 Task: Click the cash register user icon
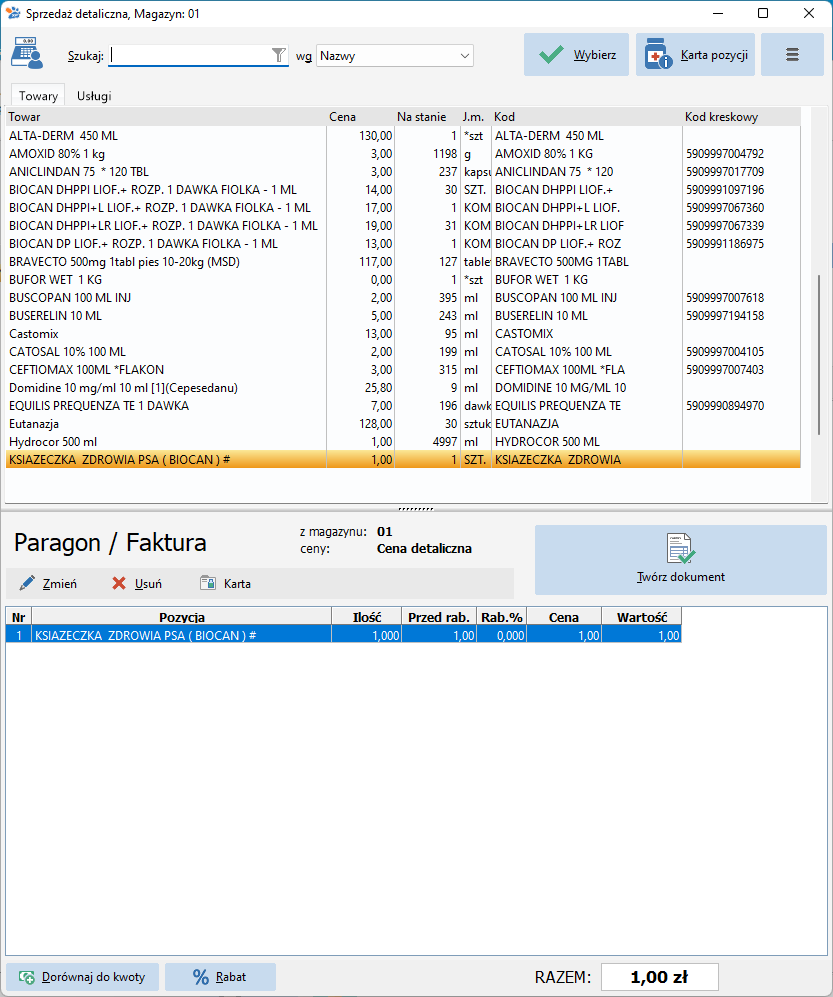tap(27, 53)
